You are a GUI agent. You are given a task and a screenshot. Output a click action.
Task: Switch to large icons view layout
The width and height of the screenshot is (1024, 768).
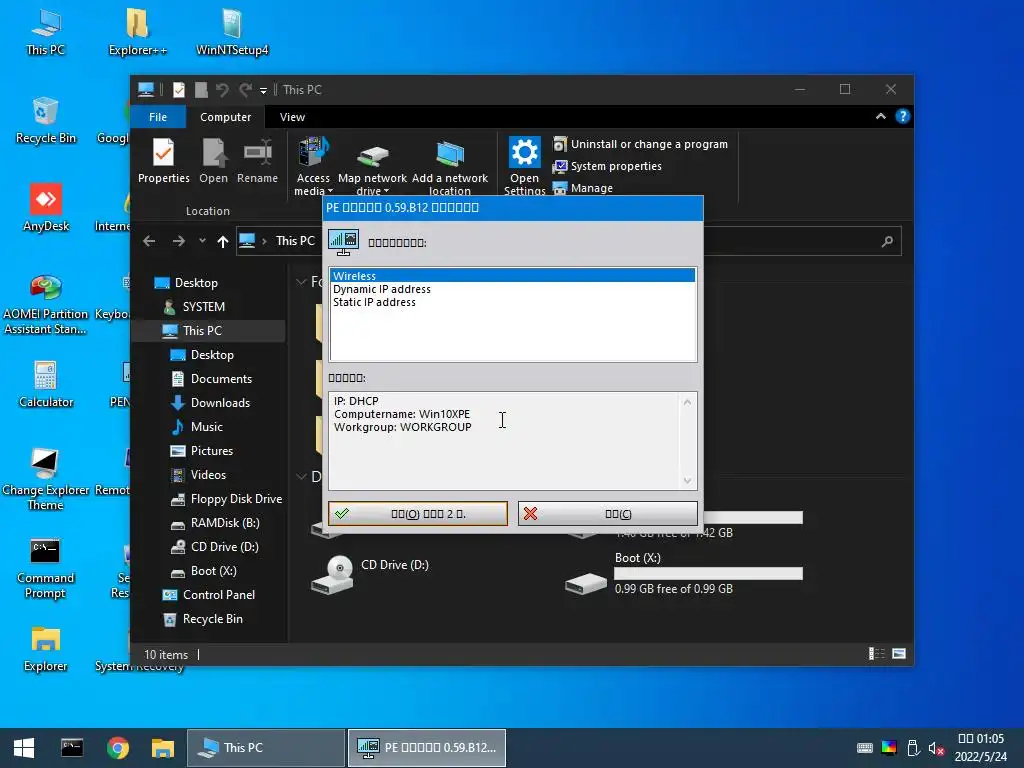click(899, 654)
